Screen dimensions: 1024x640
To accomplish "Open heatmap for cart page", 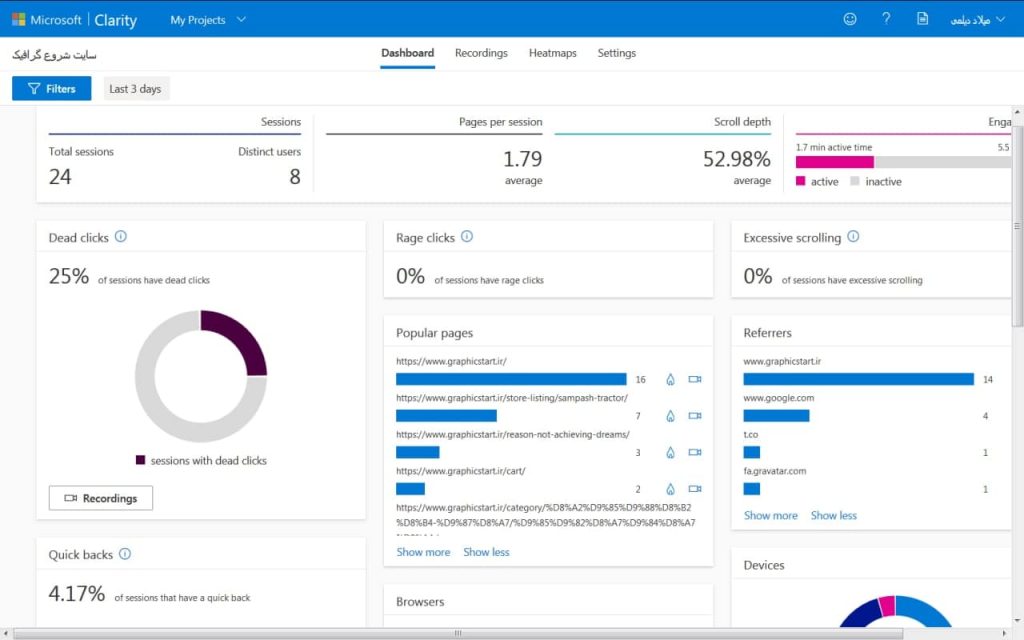I will pos(670,489).
